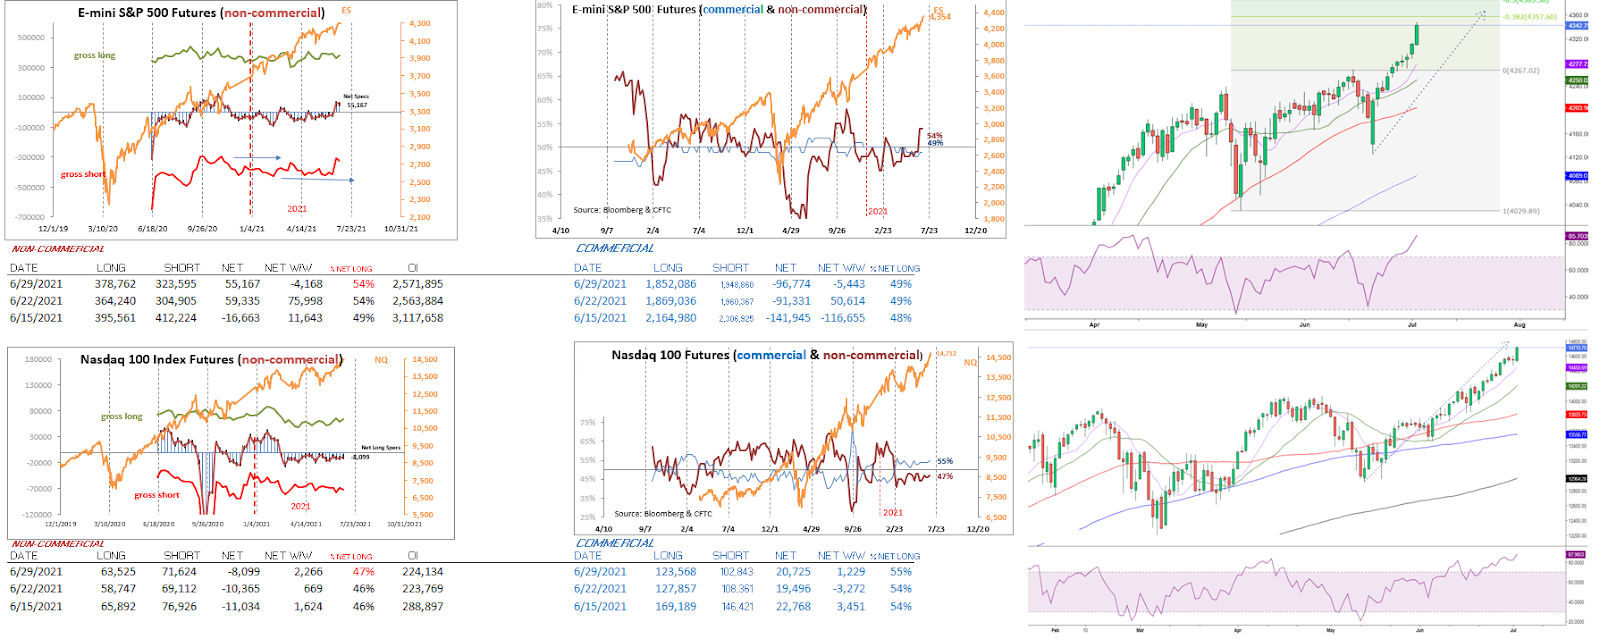Click the 'Net Specs' annotation in S&P chart
Image resolution: width=1600 pixels, height=639 pixels.
point(355,97)
